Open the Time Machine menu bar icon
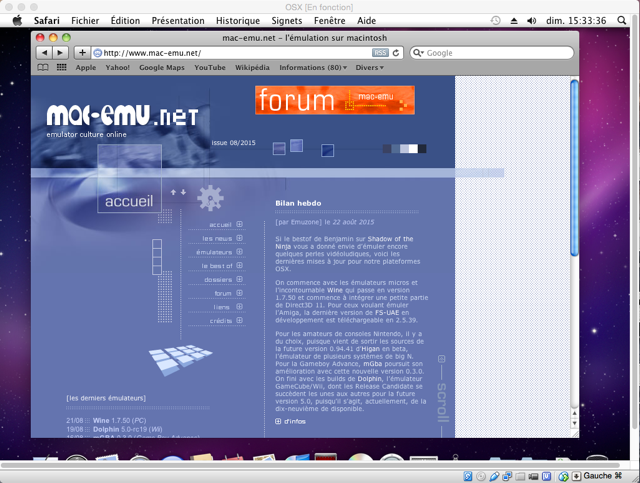 tap(496, 20)
